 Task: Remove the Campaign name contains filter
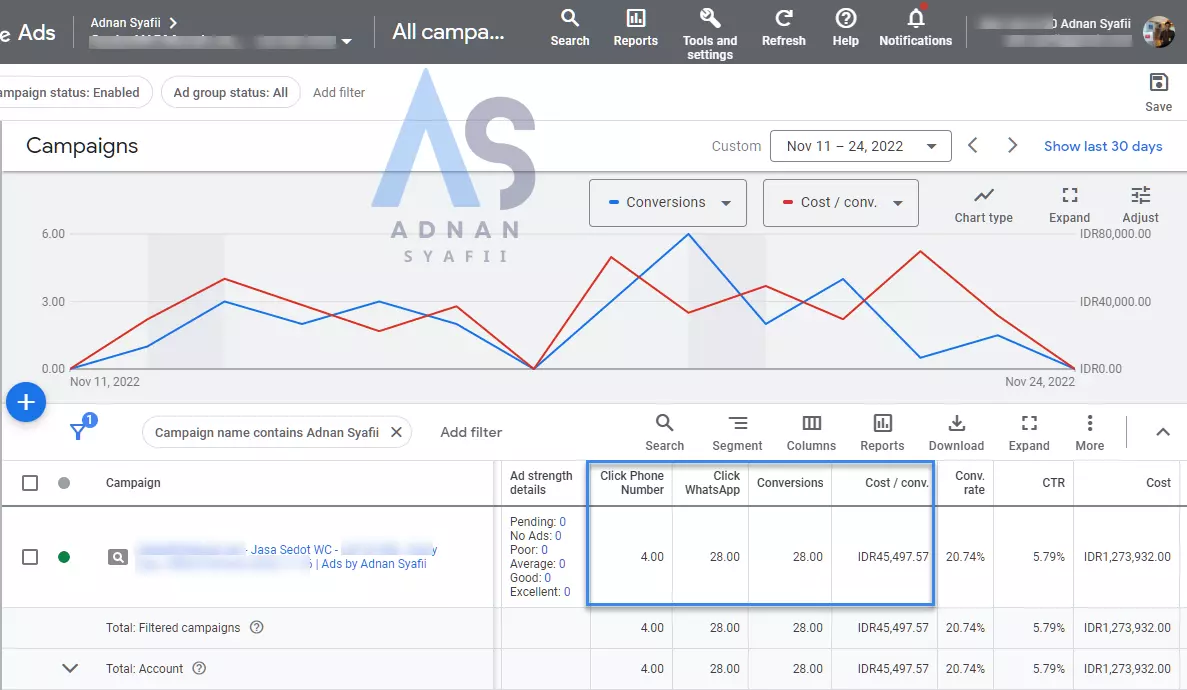pos(396,432)
